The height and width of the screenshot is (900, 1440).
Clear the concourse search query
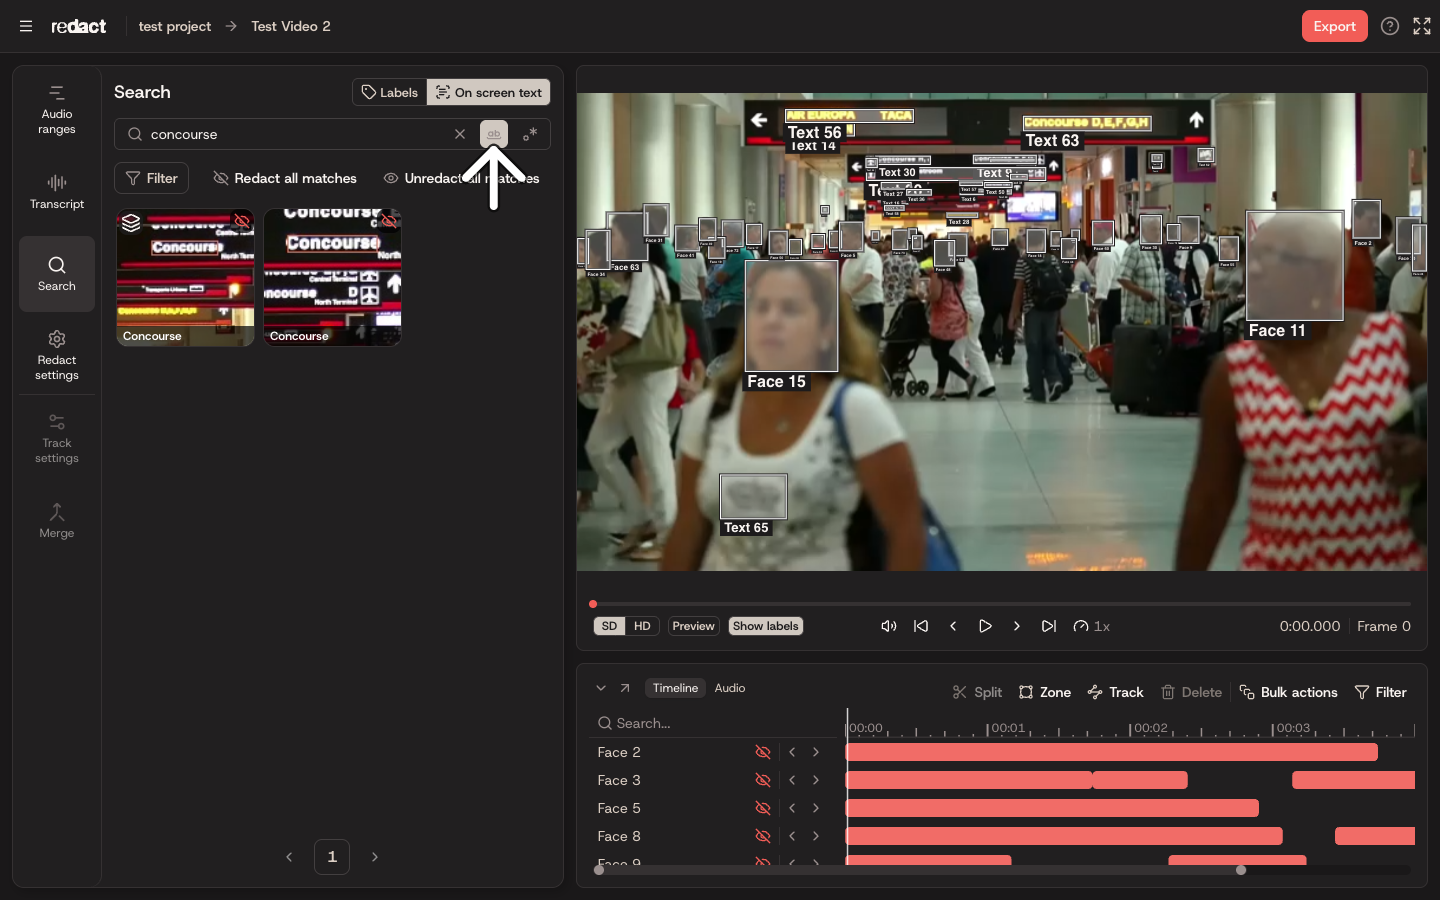click(460, 134)
